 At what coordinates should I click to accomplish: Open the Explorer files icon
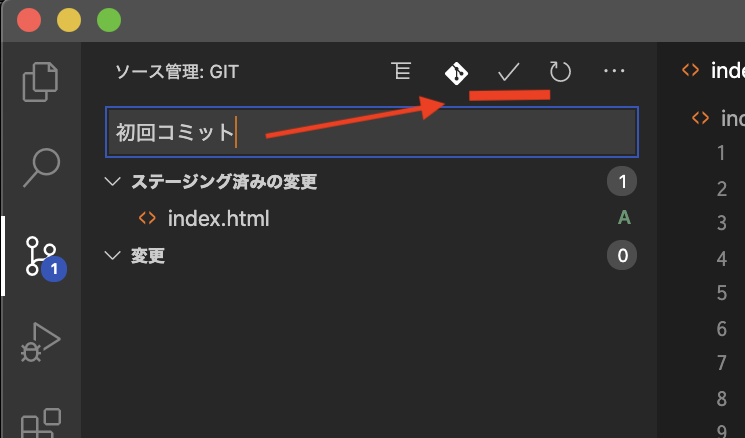pos(40,82)
